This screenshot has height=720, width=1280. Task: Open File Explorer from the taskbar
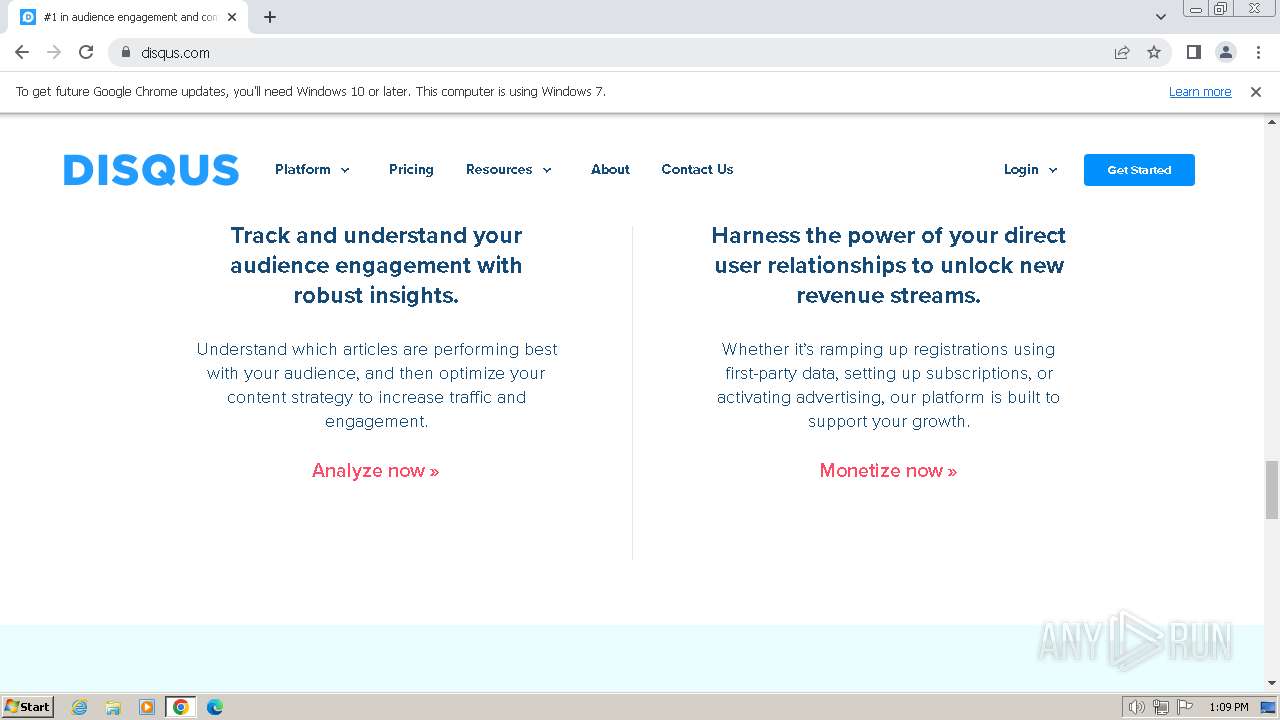(x=113, y=707)
